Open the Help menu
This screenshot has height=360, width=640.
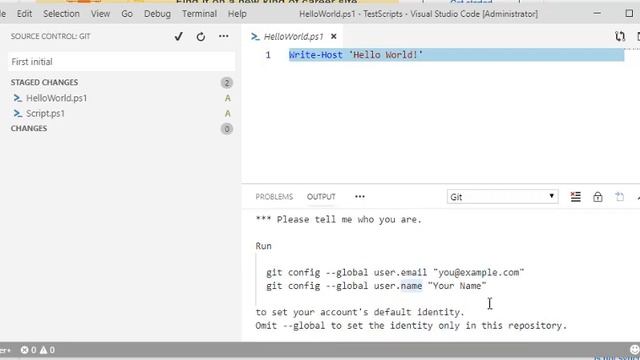pos(237,14)
